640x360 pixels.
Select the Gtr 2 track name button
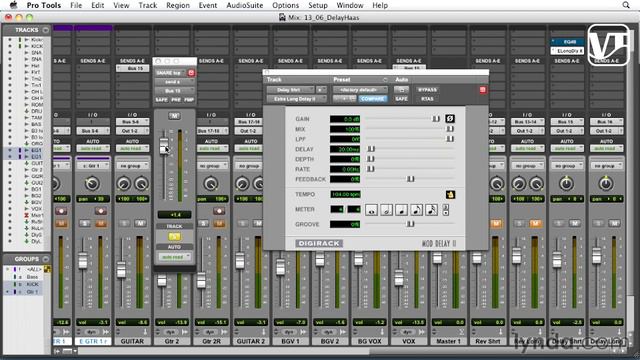[x=172, y=341]
